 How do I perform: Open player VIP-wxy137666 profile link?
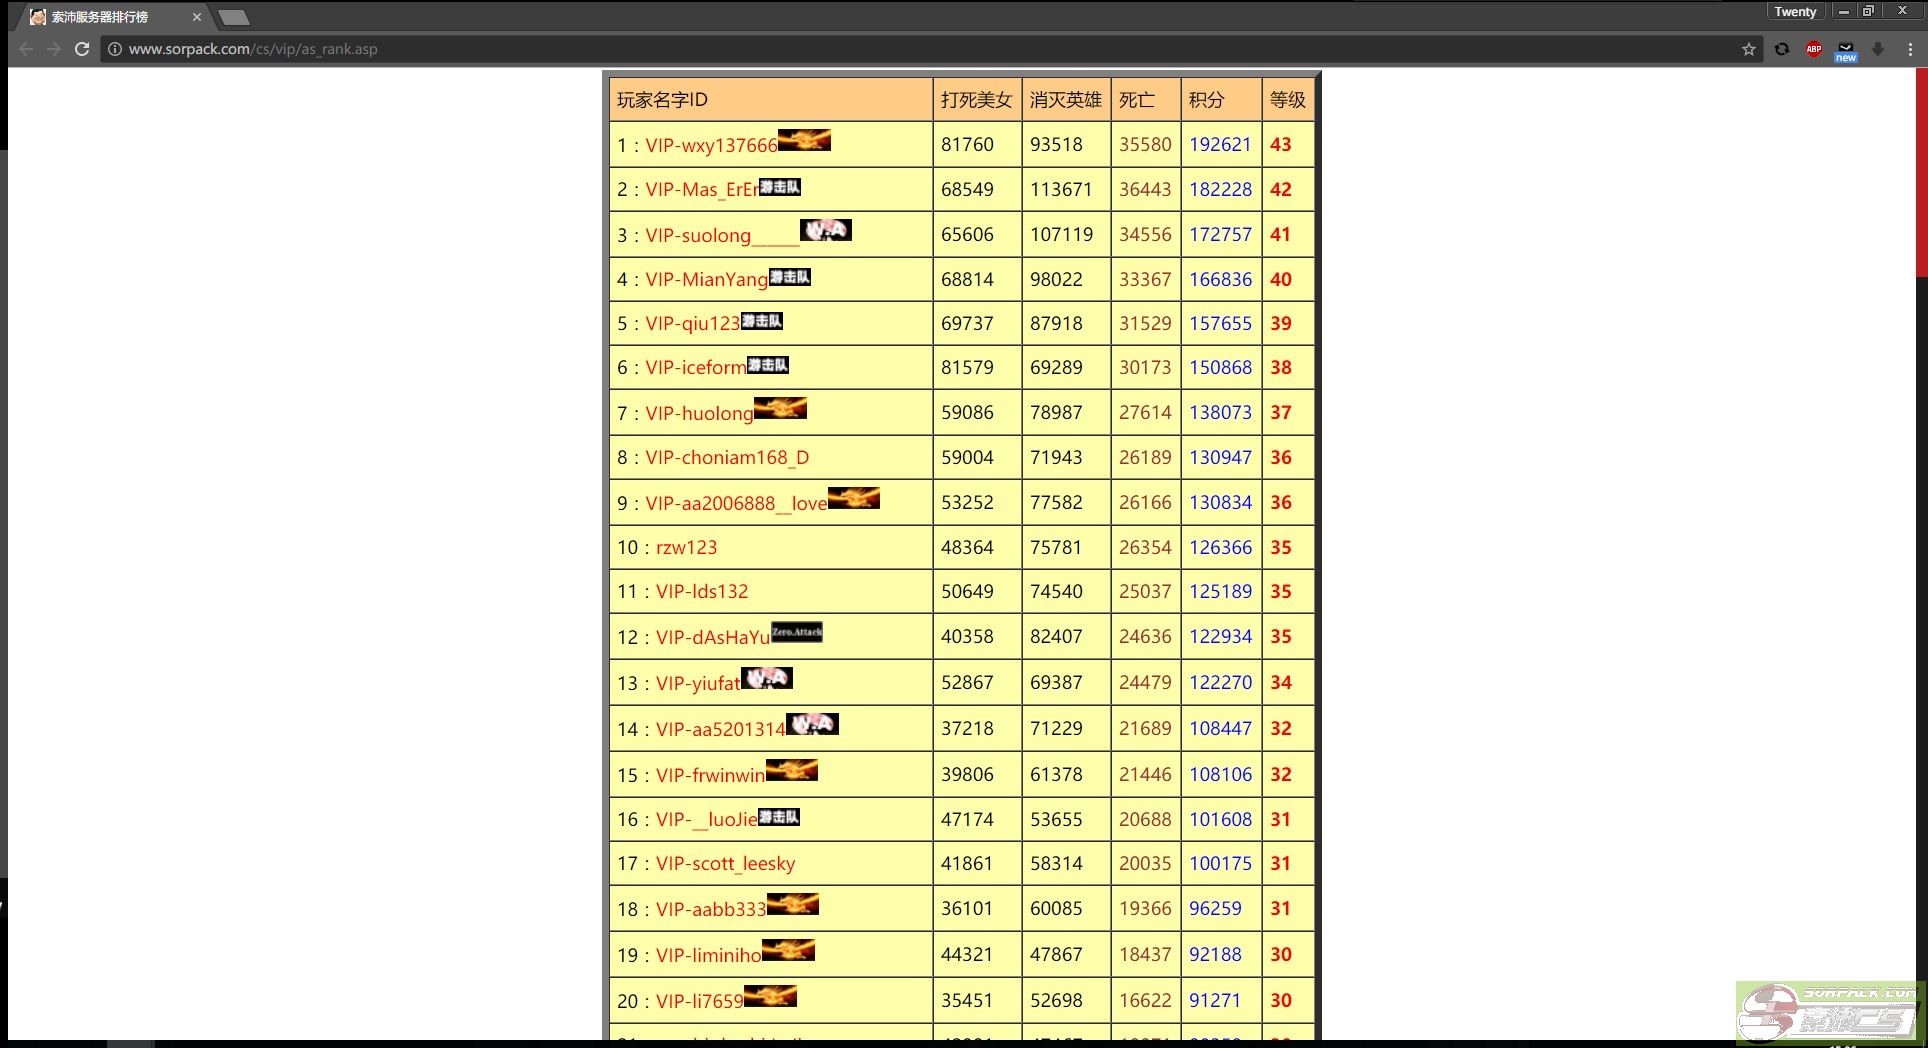(x=711, y=146)
